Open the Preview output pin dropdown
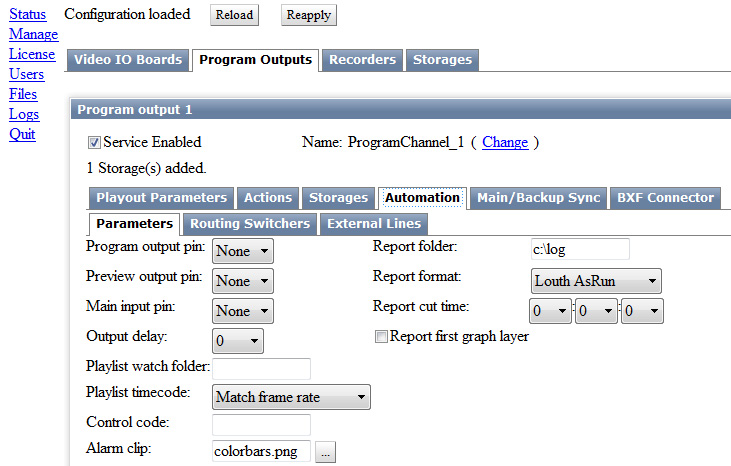This screenshot has width=731, height=466. point(243,281)
